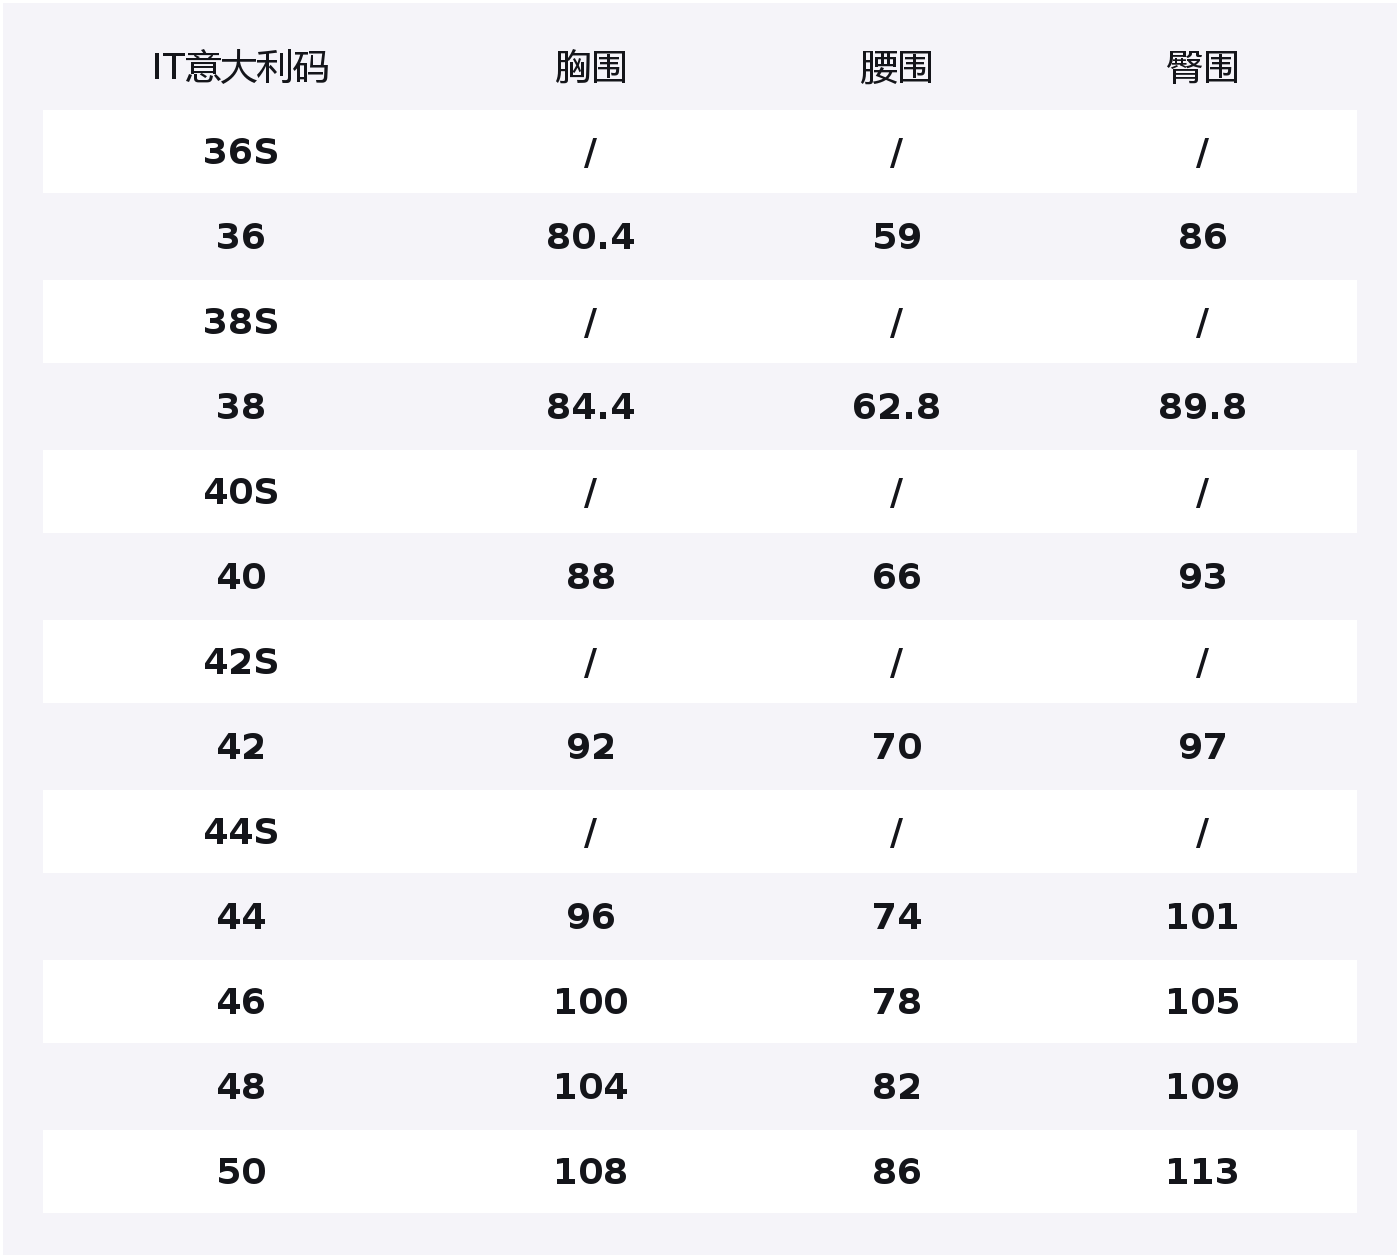Image resolution: width=1400 pixels, height=1258 pixels.
Task: Click the IT意大利码 column header
Action: coord(240,68)
